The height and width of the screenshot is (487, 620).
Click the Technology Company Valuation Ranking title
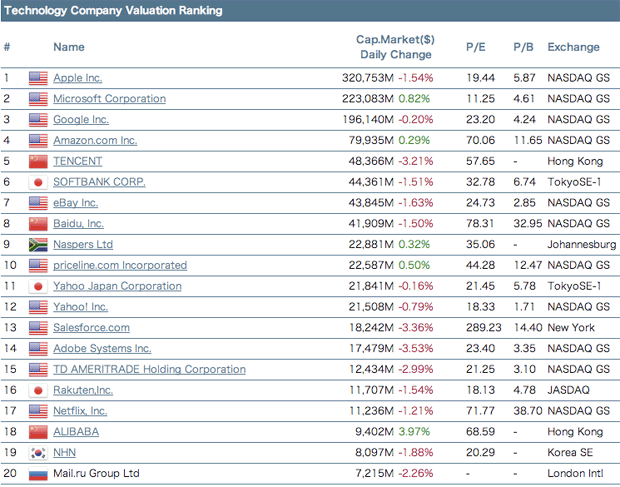click(113, 10)
